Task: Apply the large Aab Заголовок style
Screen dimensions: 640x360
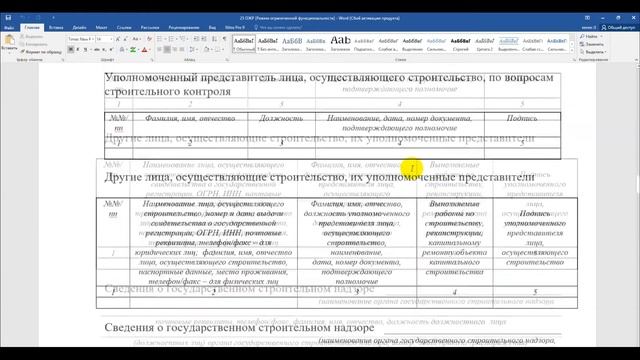Action: click(340, 44)
